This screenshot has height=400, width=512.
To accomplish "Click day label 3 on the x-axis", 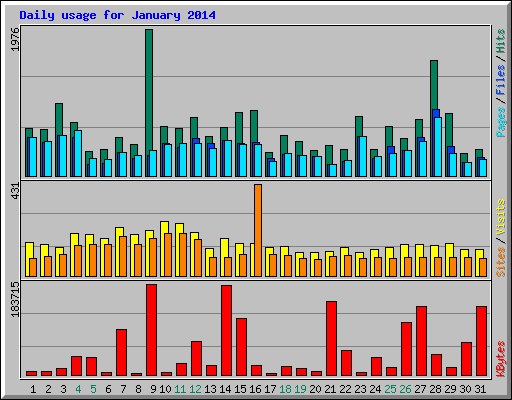I will pos(63,389).
